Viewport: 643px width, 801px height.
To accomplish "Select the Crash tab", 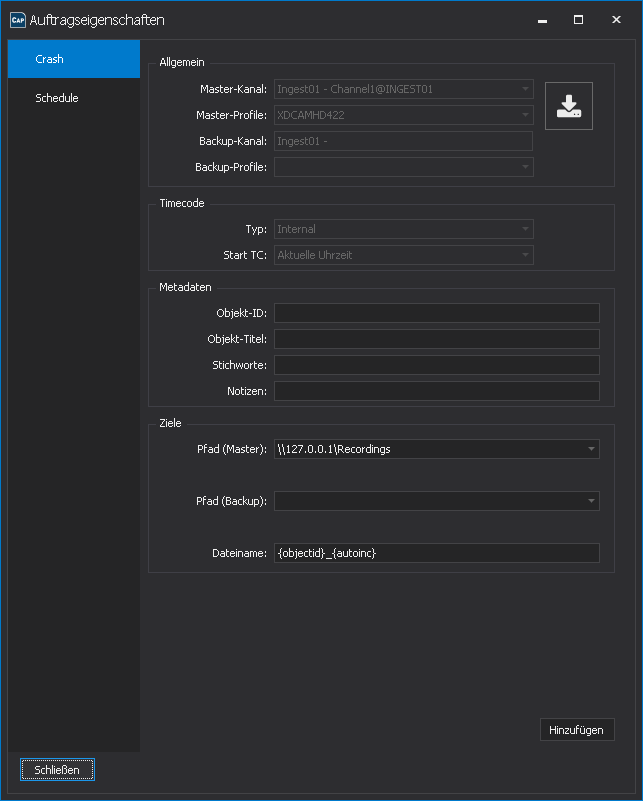I will (74, 59).
